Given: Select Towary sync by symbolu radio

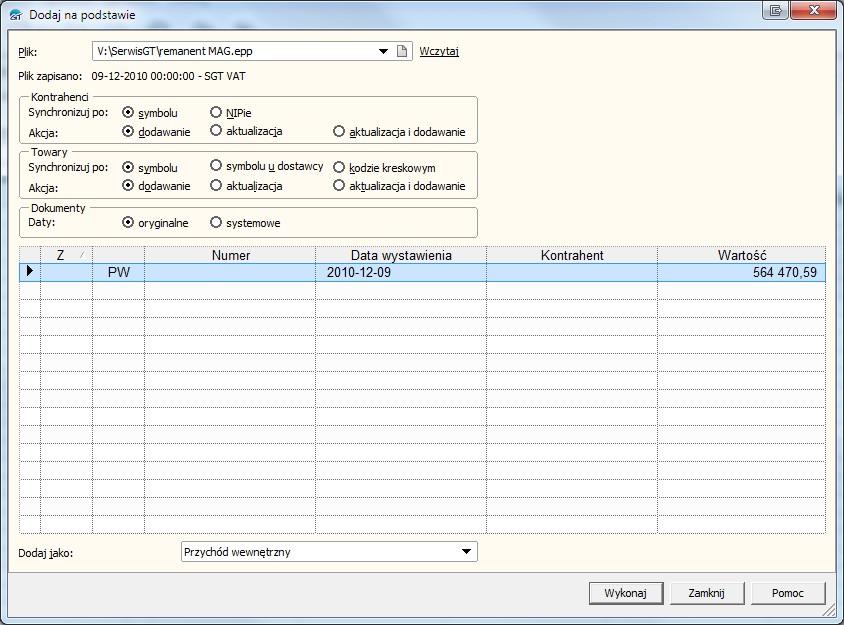Looking at the screenshot, I should point(128,167).
